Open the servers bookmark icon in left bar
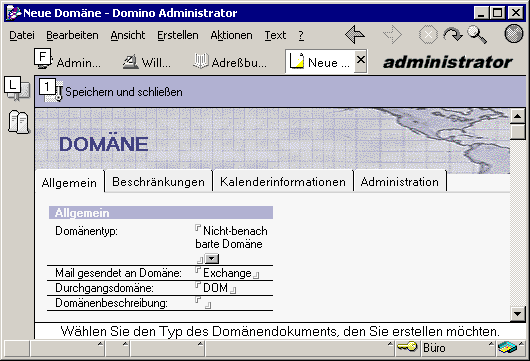Screen dimensions: 530x361 pos(18,90)
